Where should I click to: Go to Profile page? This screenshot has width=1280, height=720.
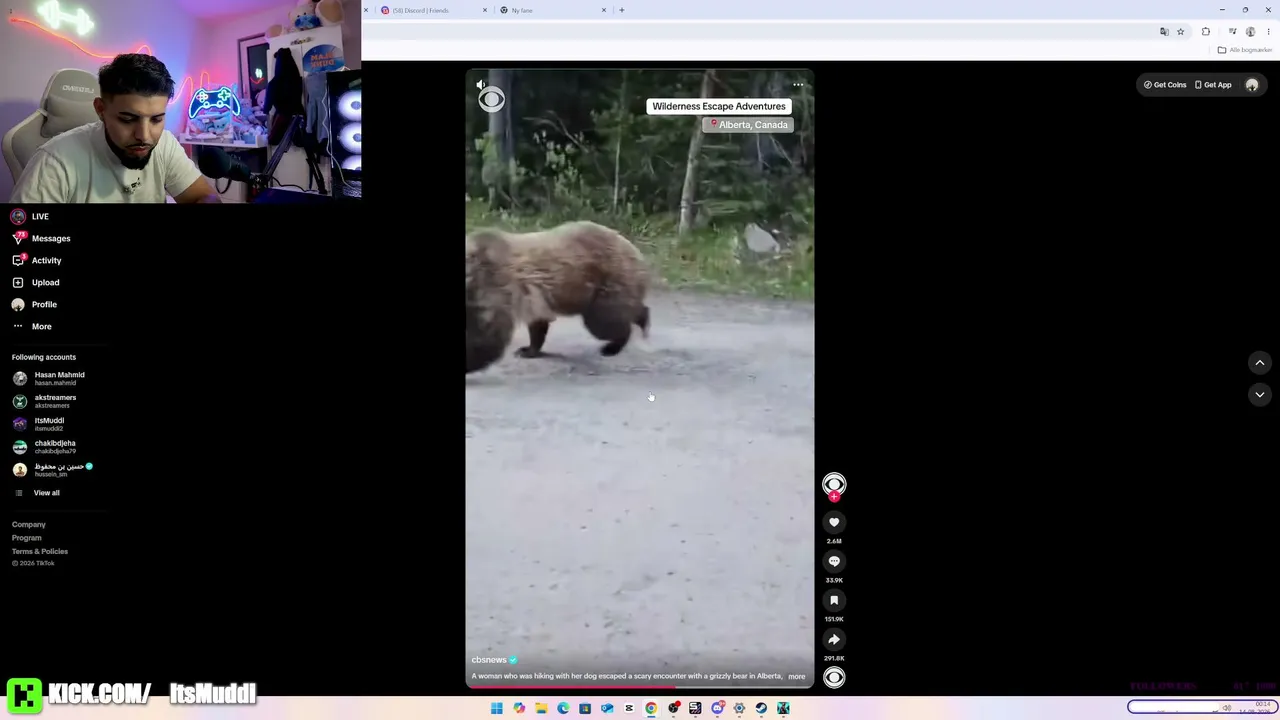click(x=35, y=304)
